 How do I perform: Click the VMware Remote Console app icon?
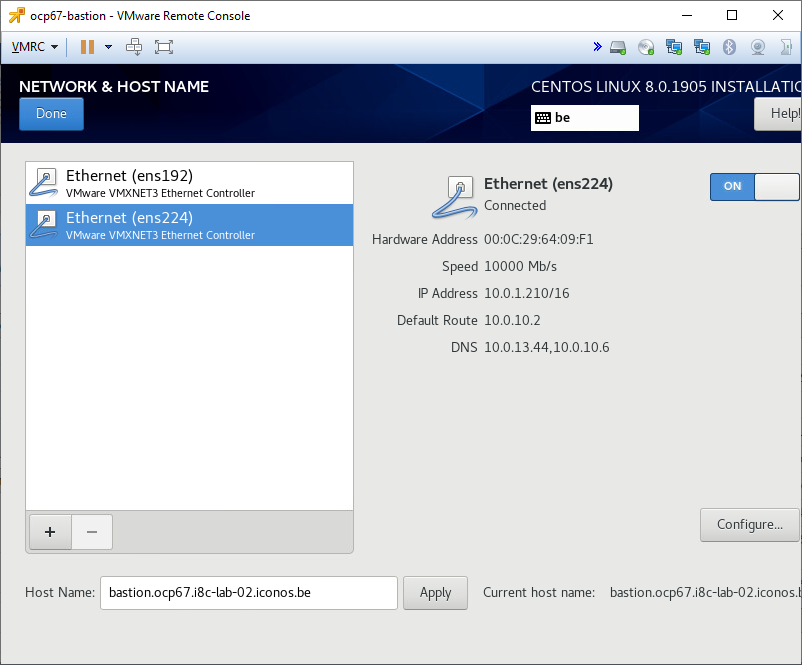(x=16, y=15)
